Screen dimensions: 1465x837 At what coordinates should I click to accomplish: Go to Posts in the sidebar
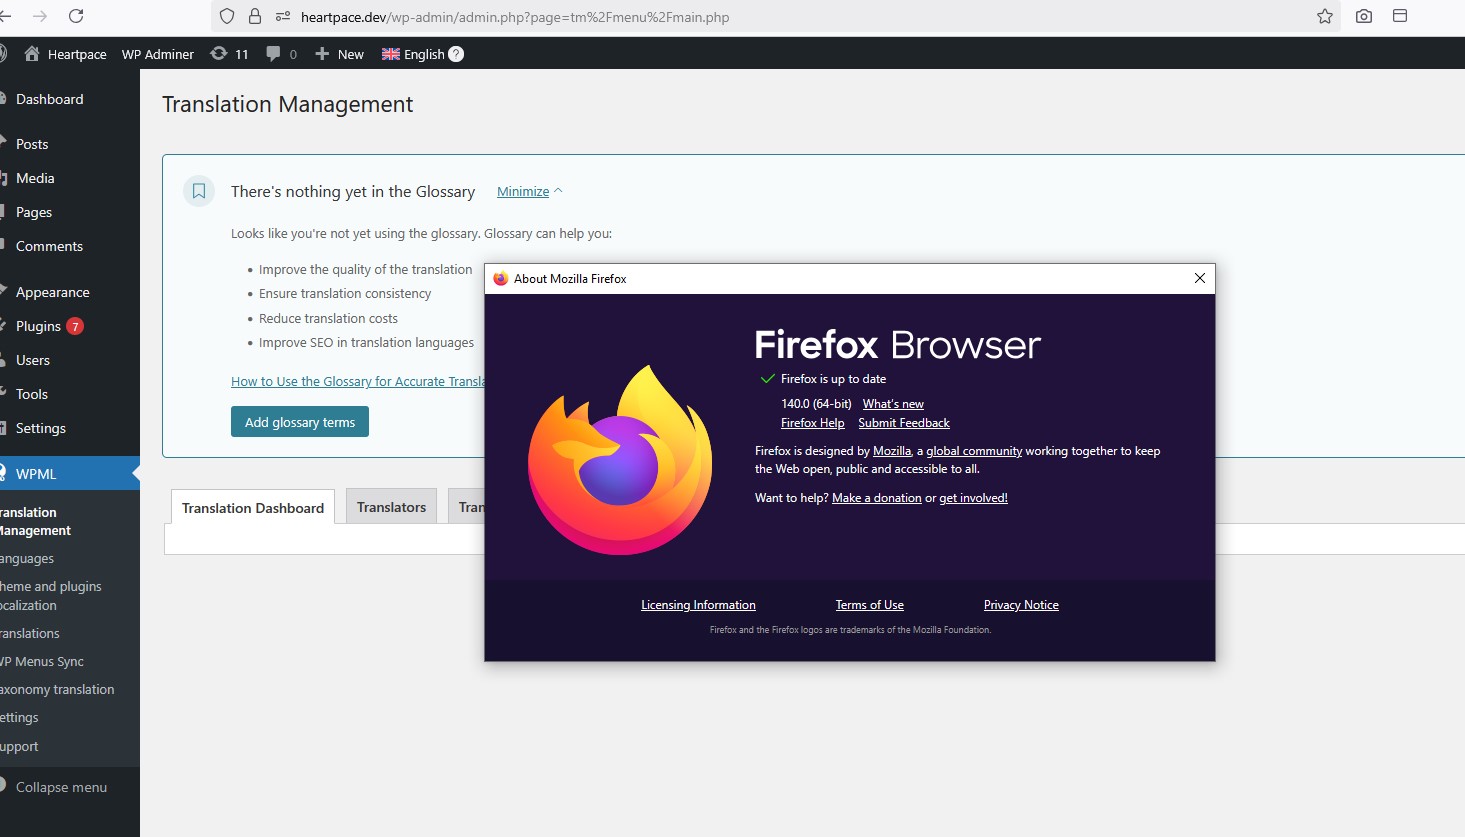point(32,144)
